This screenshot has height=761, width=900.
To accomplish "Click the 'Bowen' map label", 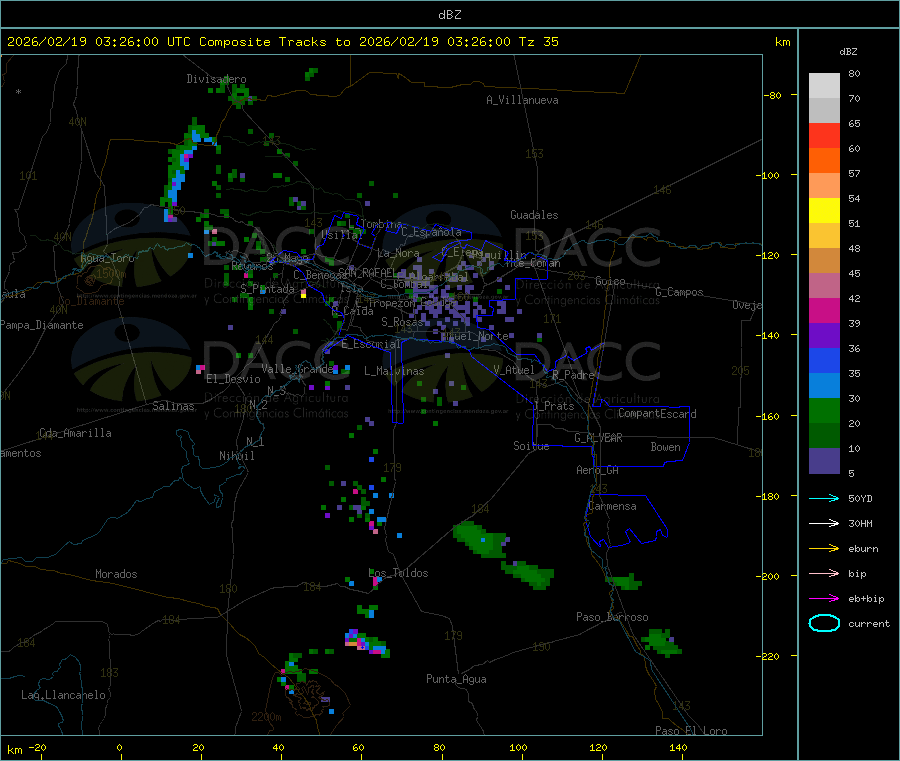I will (665, 447).
